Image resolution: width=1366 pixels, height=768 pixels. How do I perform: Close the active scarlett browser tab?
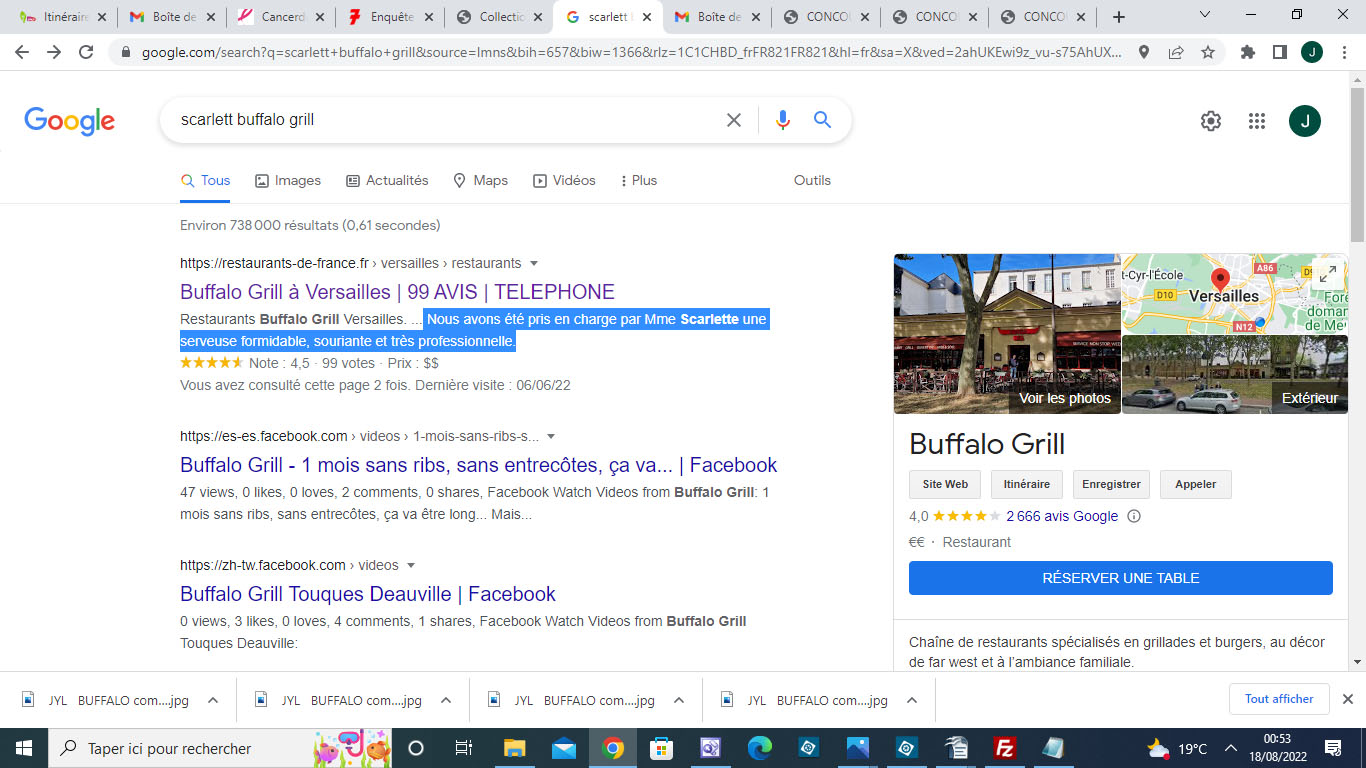[645, 17]
